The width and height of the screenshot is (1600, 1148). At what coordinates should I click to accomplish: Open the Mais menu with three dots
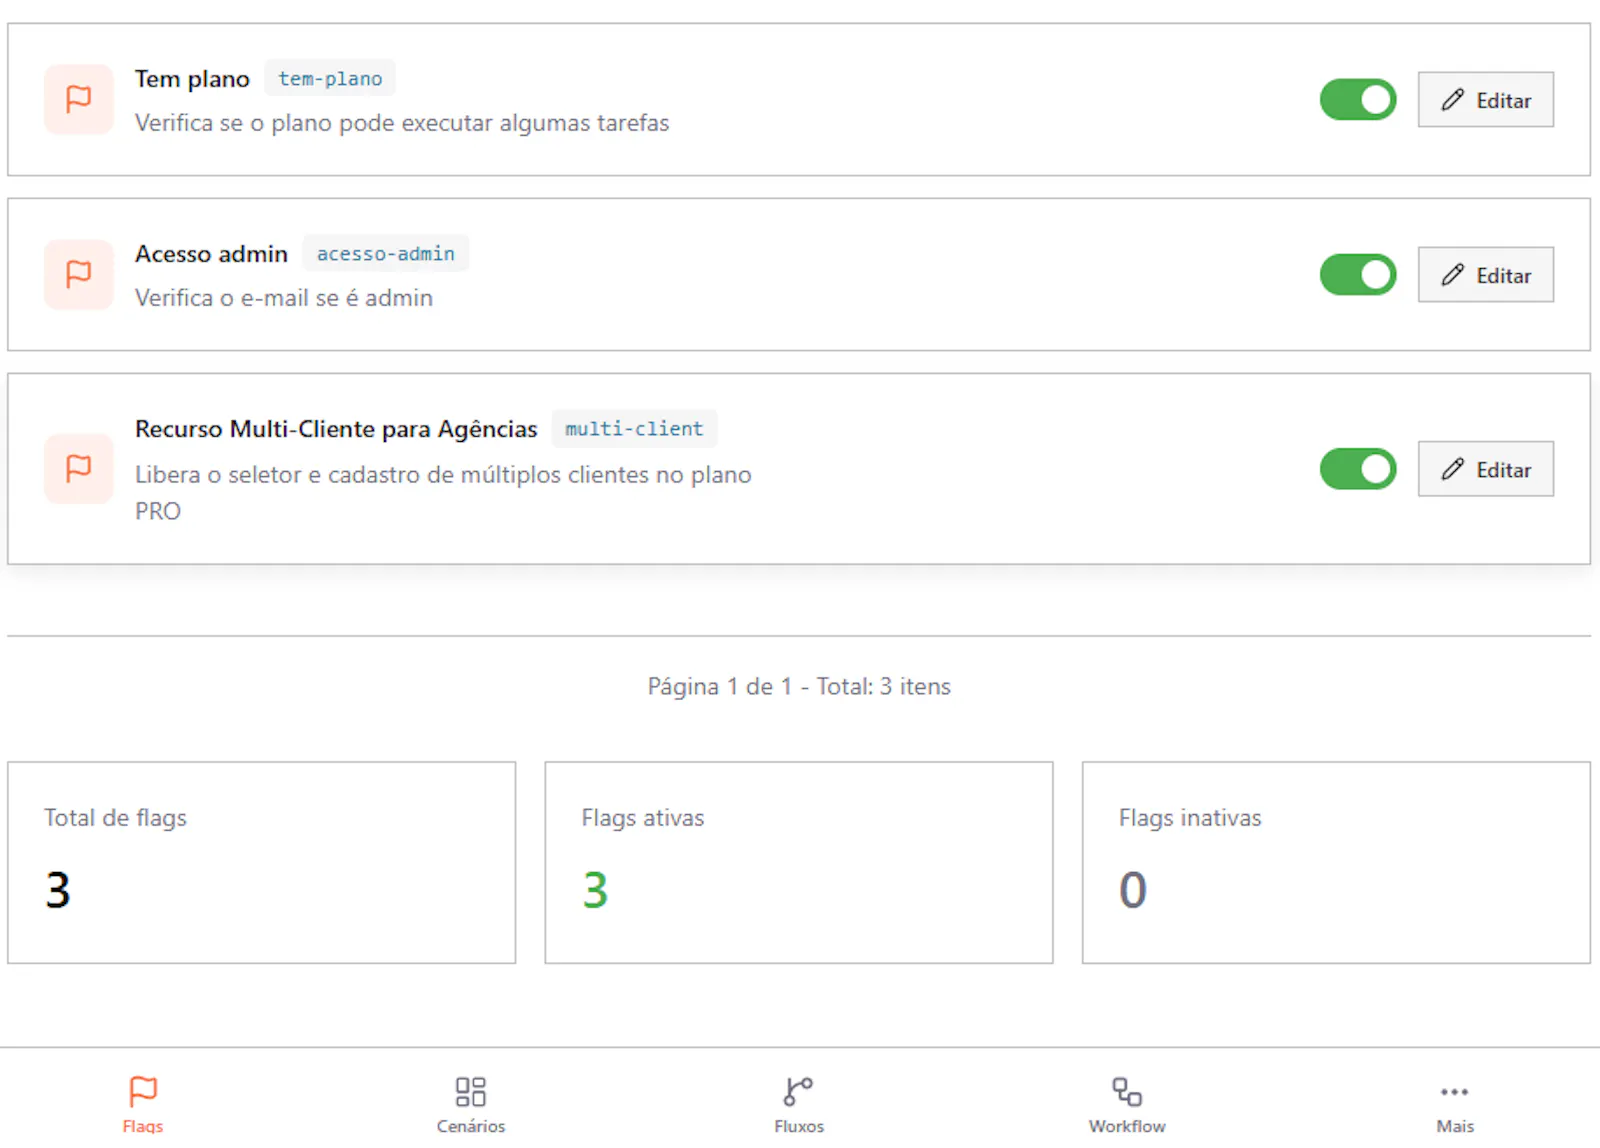(1455, 1104)
